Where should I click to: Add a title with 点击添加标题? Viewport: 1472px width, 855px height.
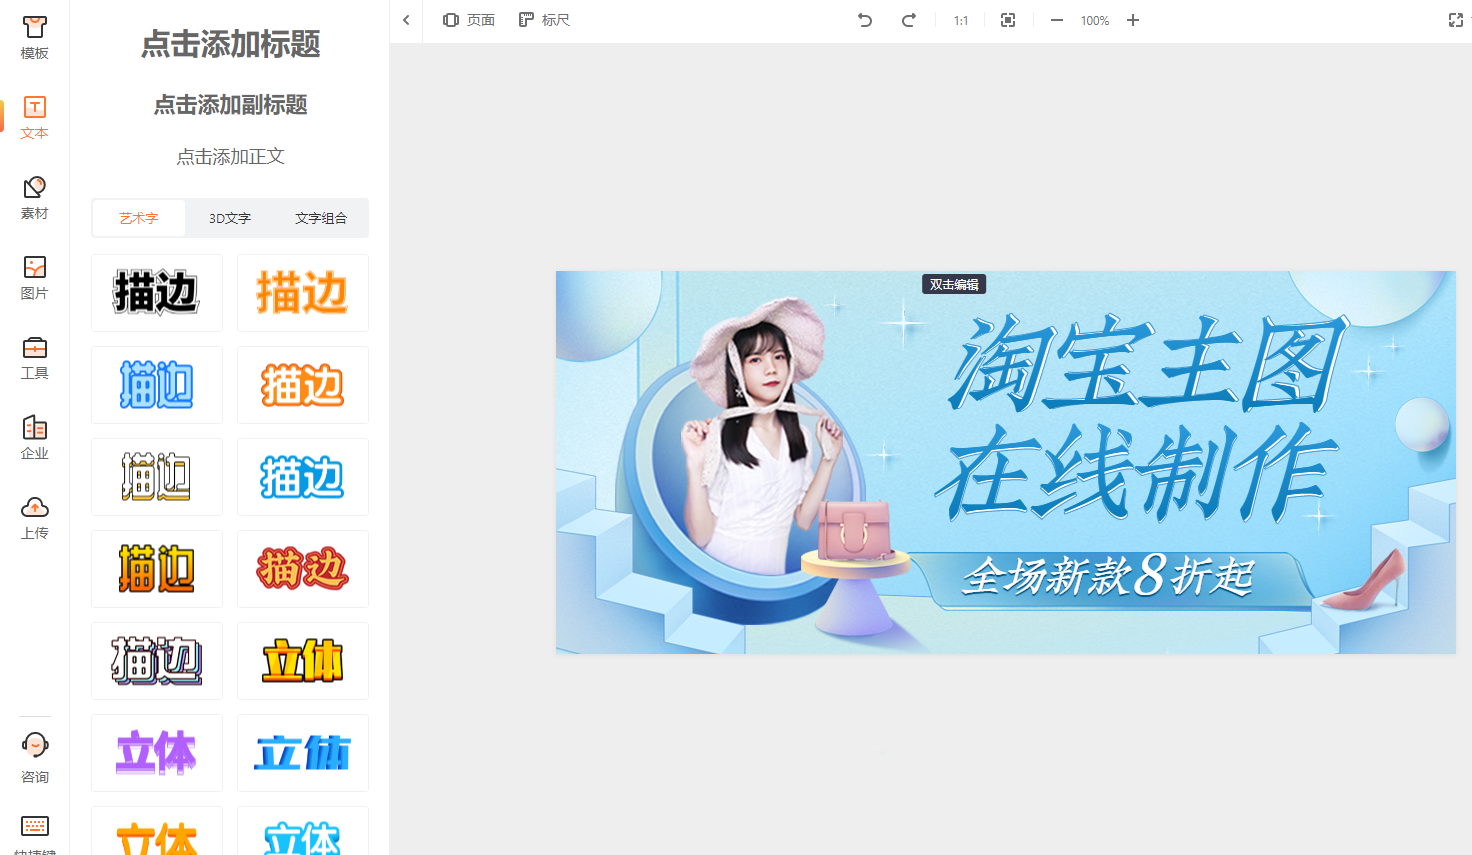(x=230, y=44)
